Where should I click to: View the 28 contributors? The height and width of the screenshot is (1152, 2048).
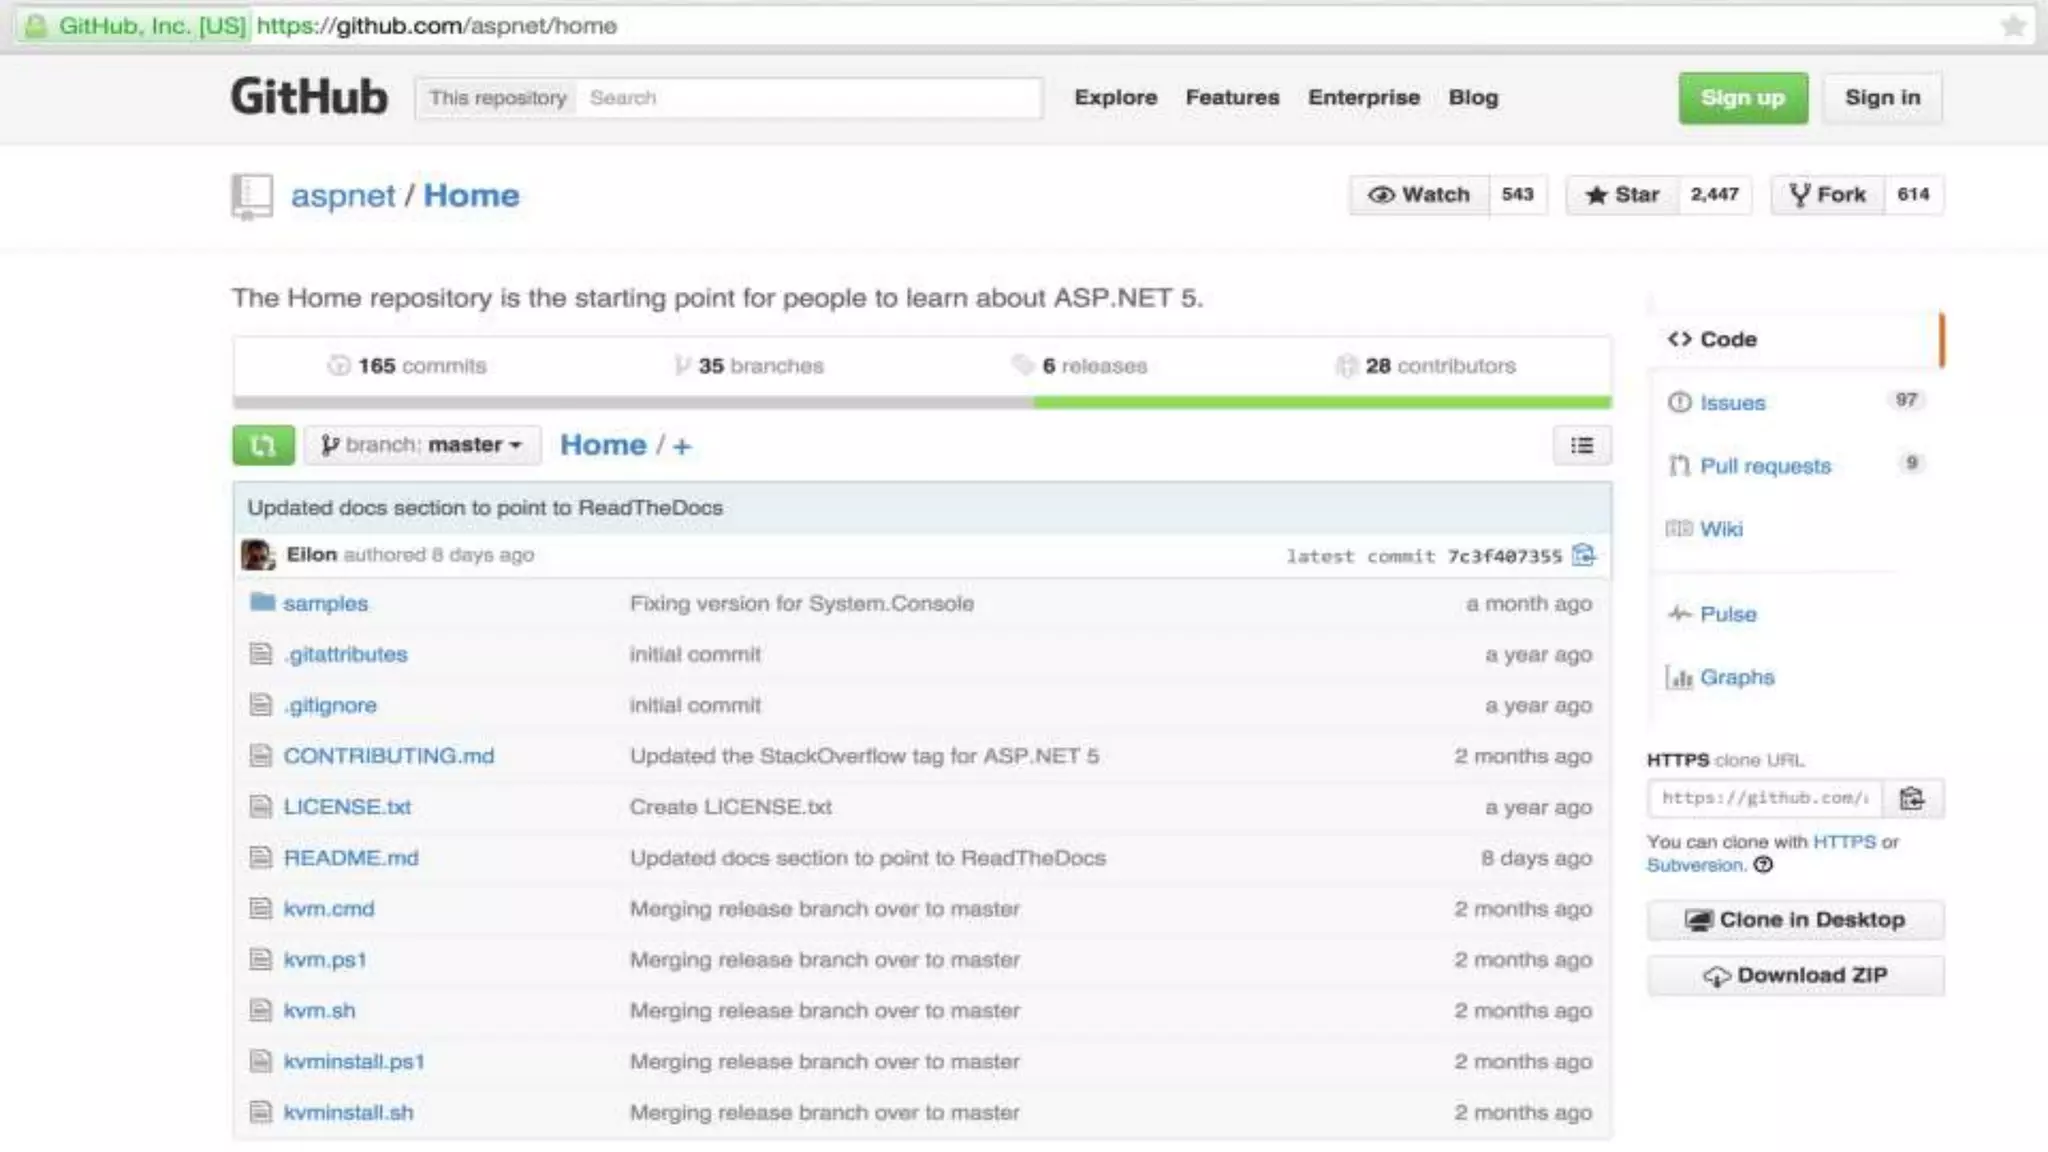coord(1426,366)
